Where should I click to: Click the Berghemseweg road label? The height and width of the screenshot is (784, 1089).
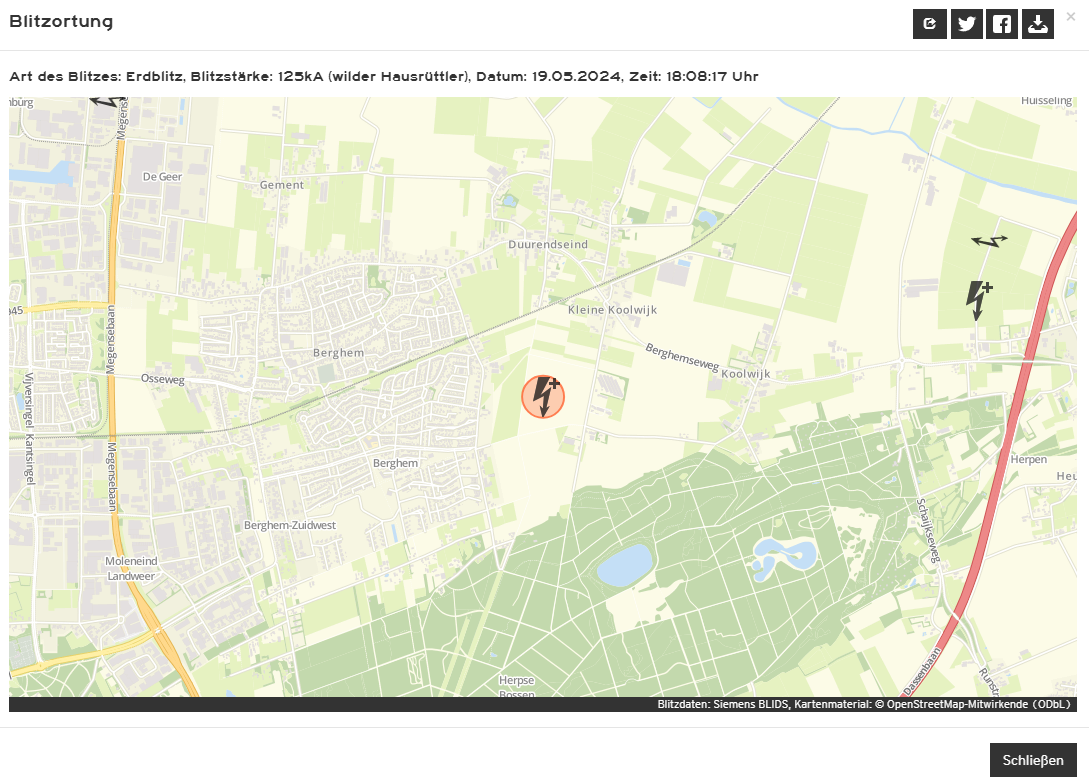pyautogui.click(x=682, y=357)
